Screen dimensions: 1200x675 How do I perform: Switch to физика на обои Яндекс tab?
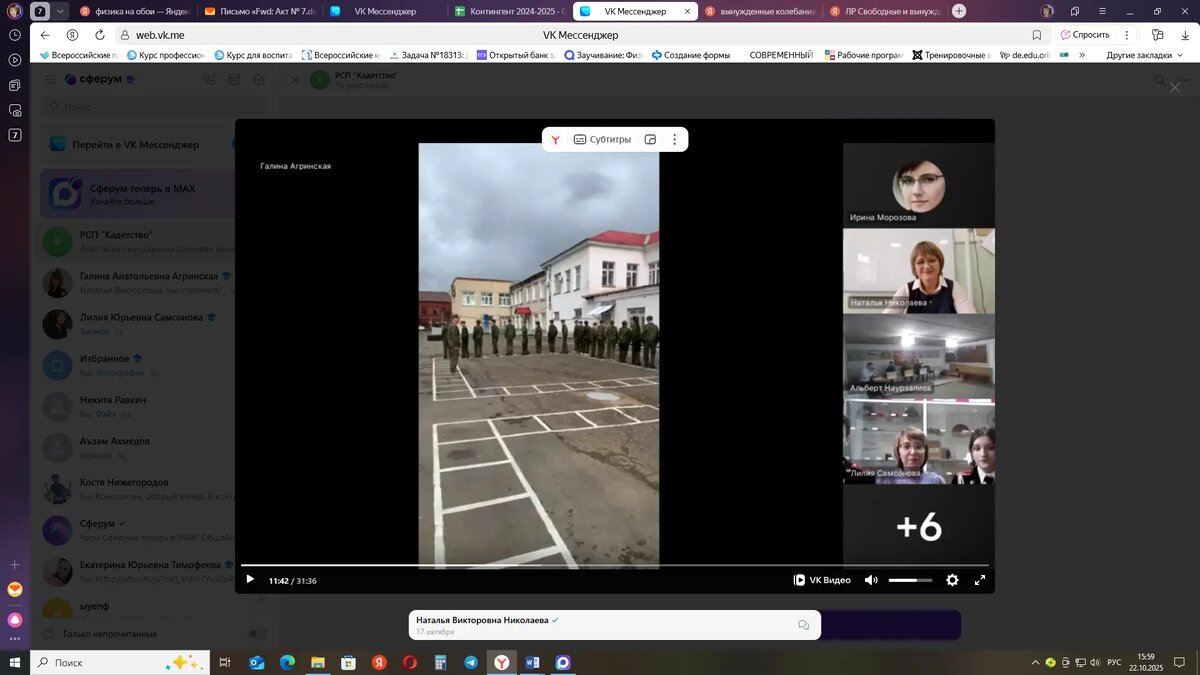(x=133, y=11)
